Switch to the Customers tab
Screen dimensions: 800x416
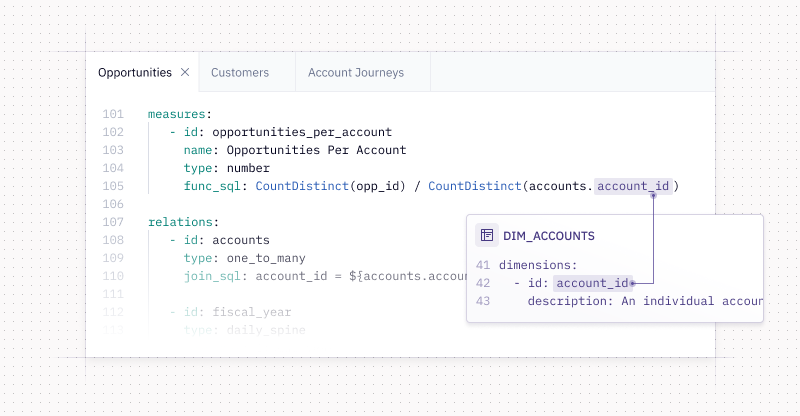pos(240,72)
